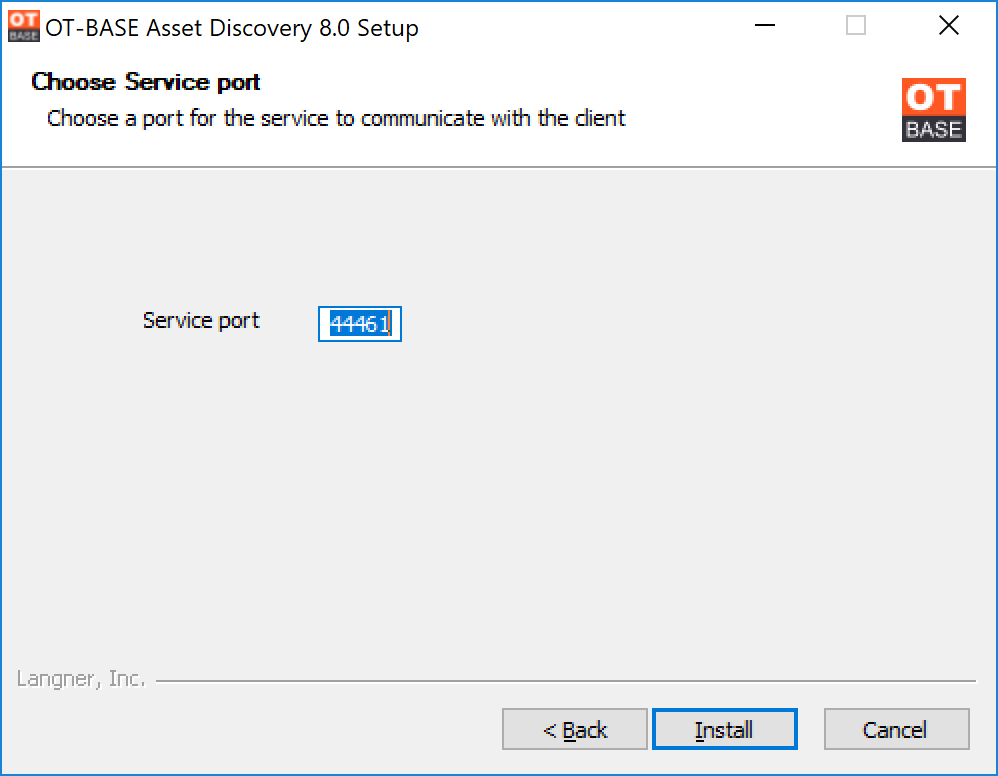Screen dimensions: 998x776
Task: Minimize the OT-BASE Setup window
Action: tap(764, 25)
